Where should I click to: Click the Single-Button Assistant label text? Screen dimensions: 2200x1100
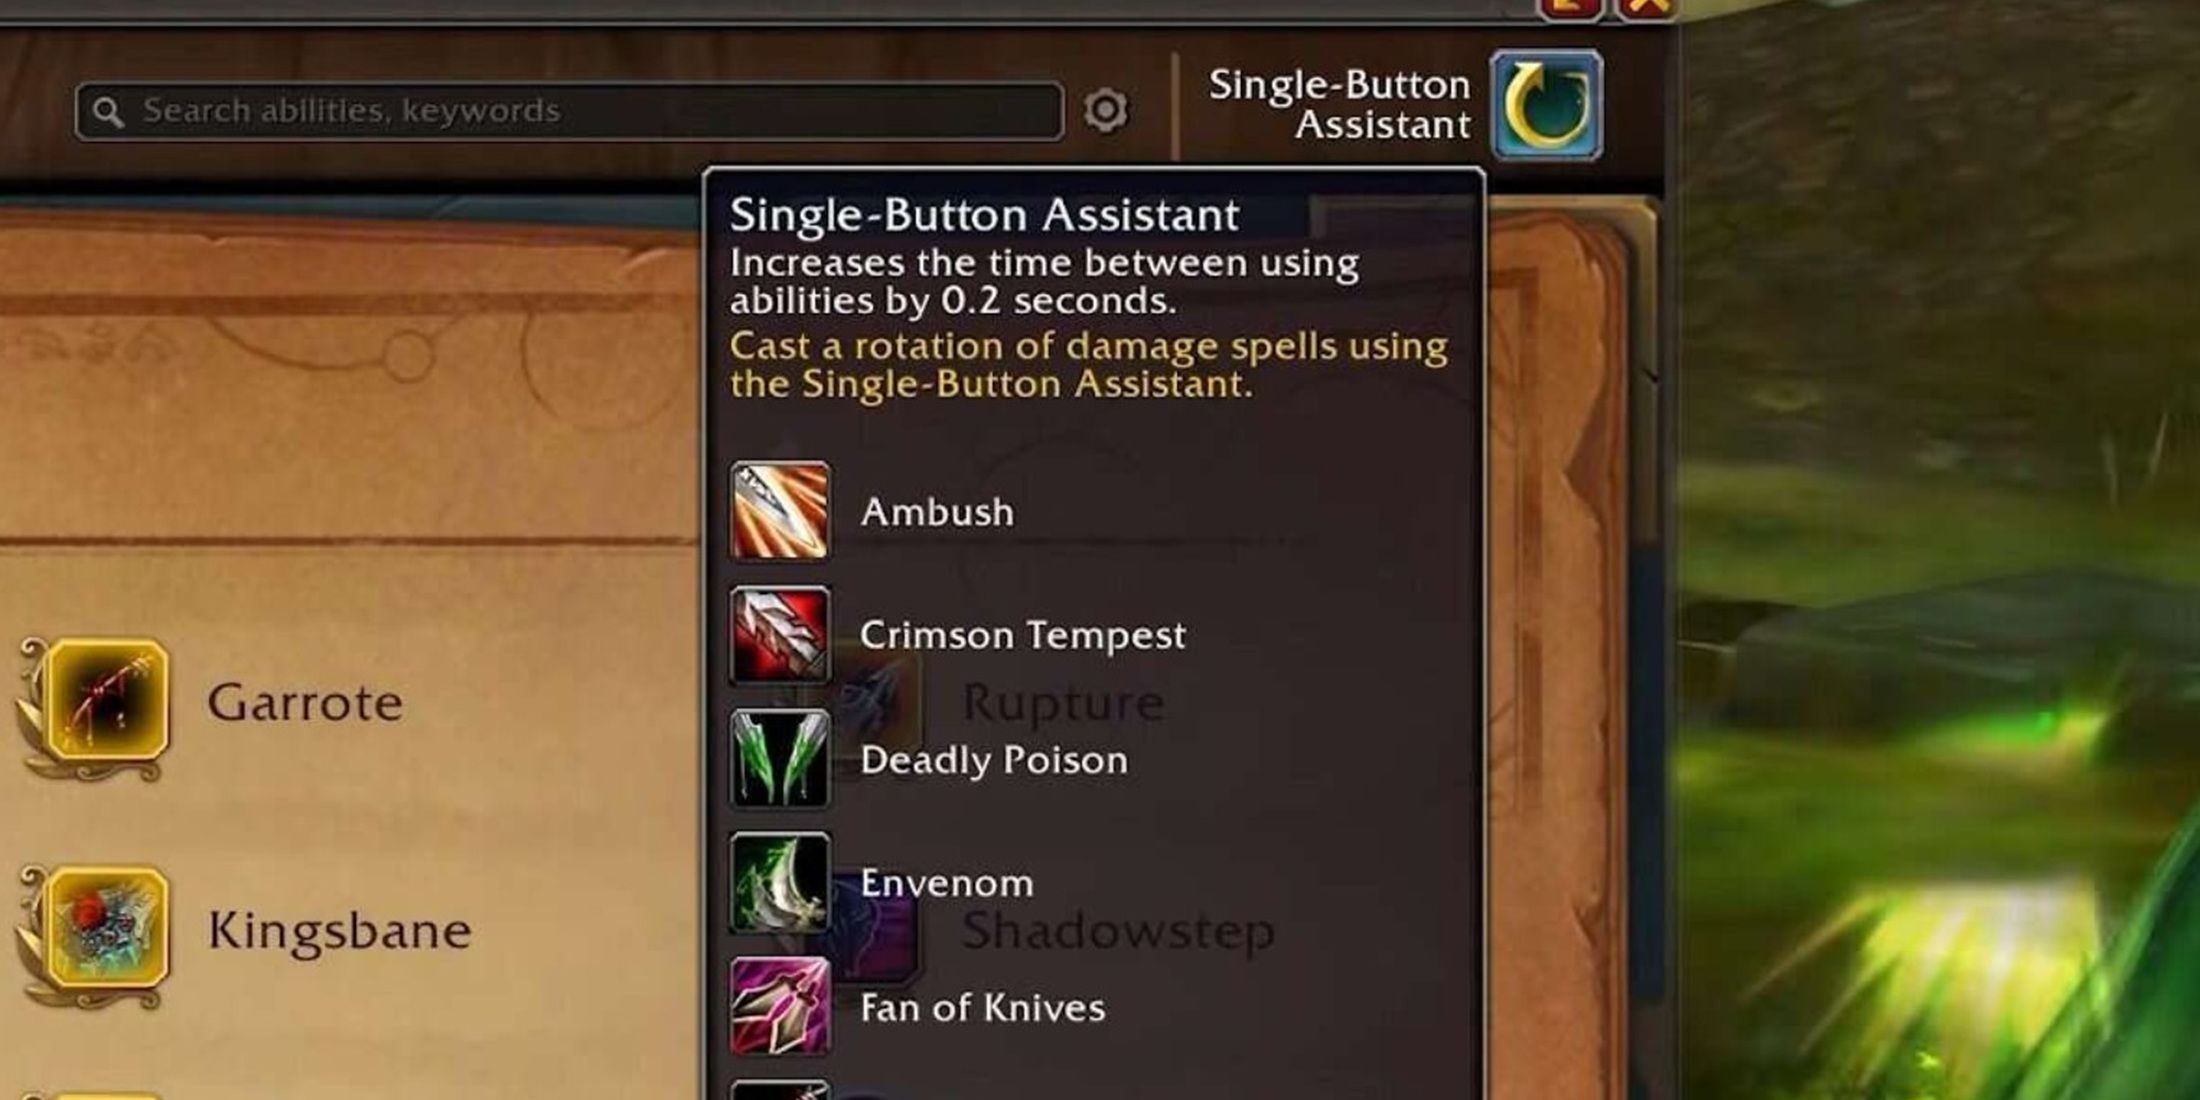point(1340,105)
